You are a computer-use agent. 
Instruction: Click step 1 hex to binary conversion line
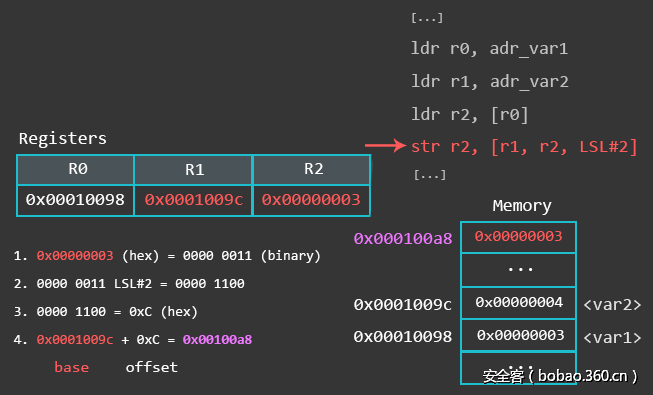coord(167,255)
